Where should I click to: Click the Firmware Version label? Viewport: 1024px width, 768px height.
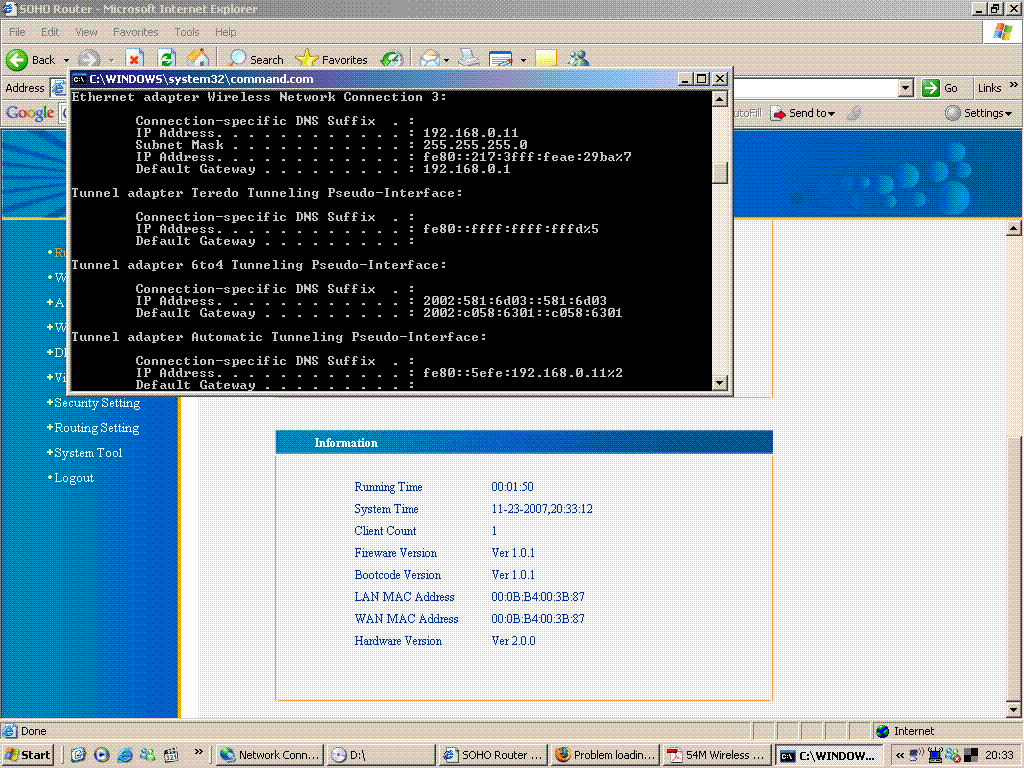pyautogui.click(x=395, y=553)
